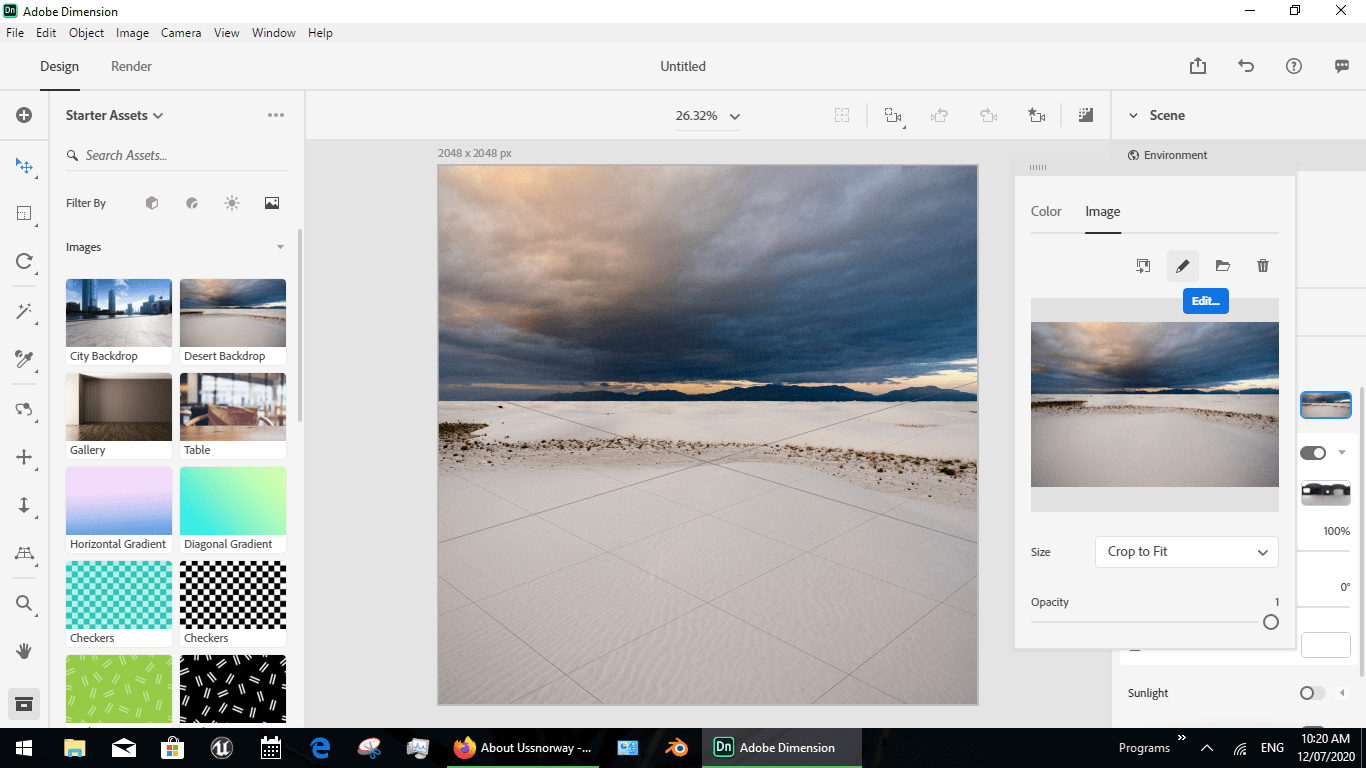This screenshot has width=1366, height=768.
Task: Select the Magic Wand tool
Action: [x=24, y=311]
